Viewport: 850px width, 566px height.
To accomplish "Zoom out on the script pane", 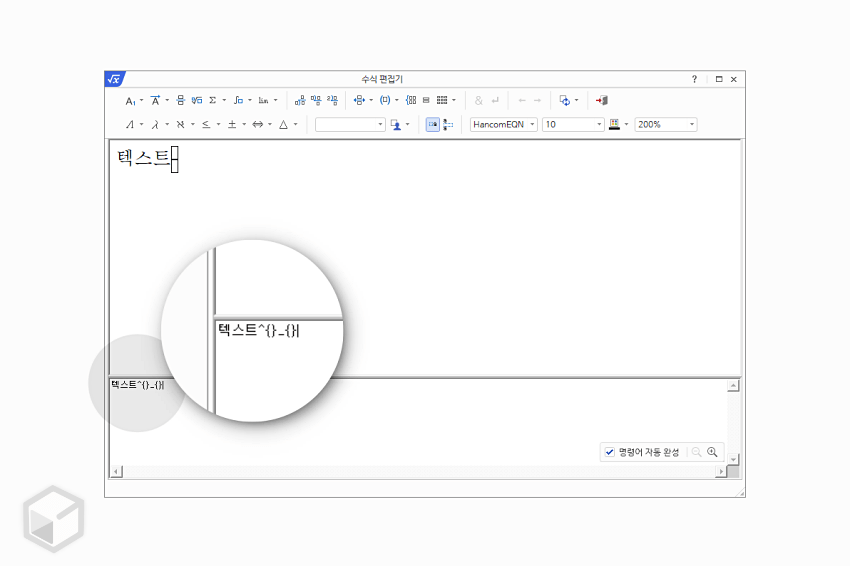I will point(697,452).
